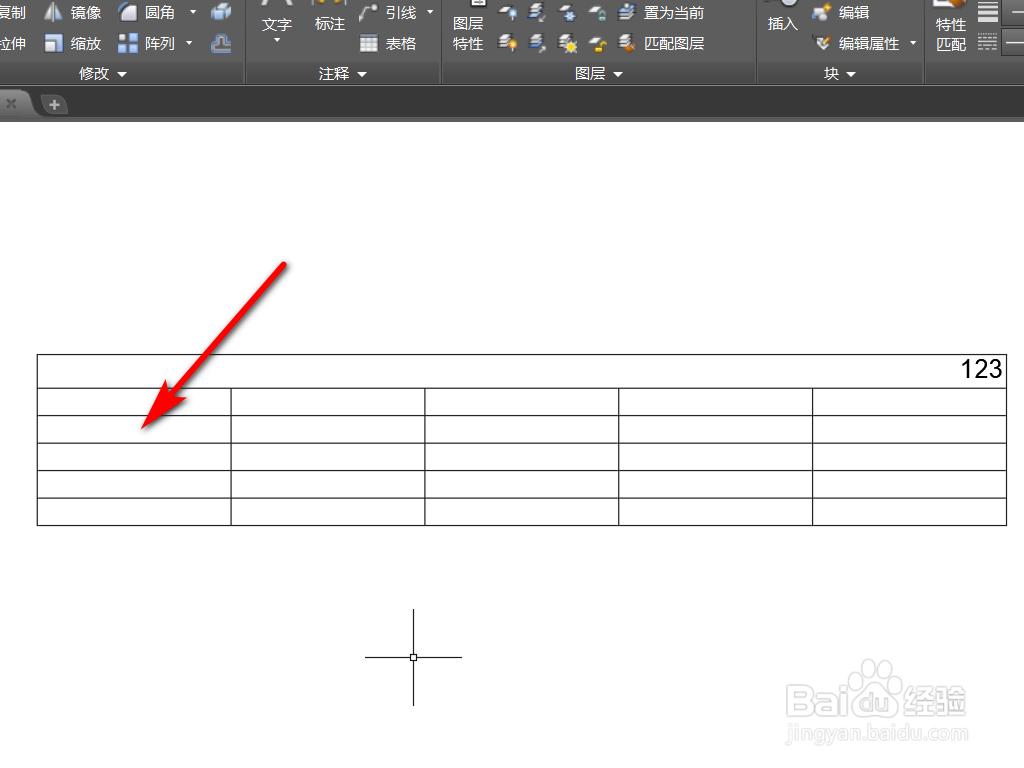This screenshot has width=1024, height=768.
Task: Open the 文字 dropdown arrow
Action: (277, 40)
